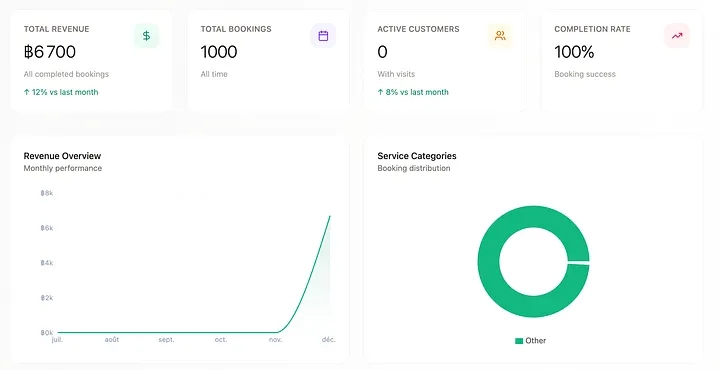Click the Booking success caption
This screenshot has width=720, height=370.
point(585,74)
